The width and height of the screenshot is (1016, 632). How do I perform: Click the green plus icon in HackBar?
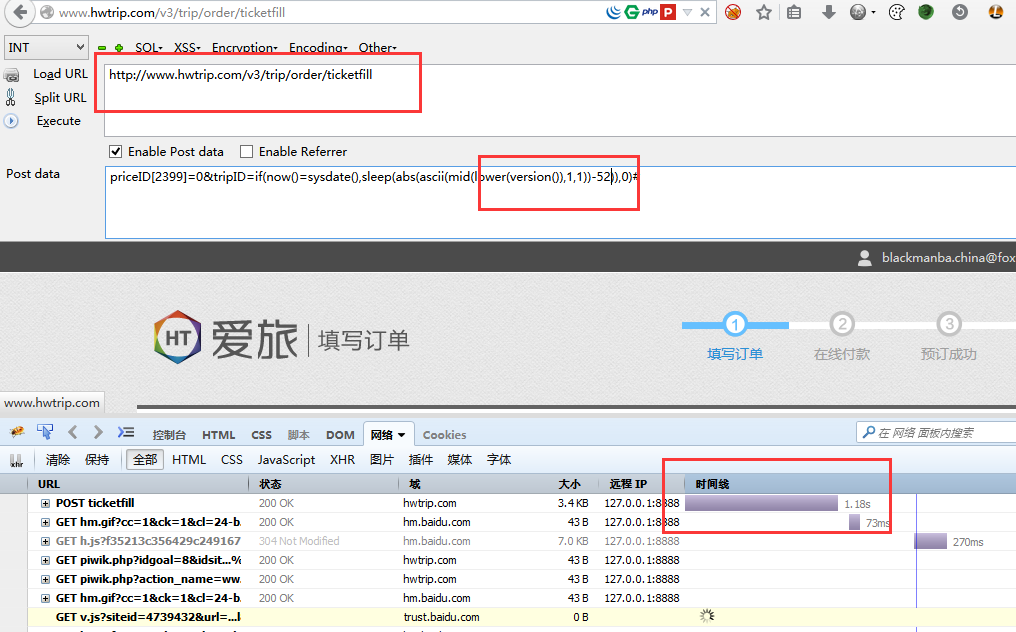click(x=119, y=48)
